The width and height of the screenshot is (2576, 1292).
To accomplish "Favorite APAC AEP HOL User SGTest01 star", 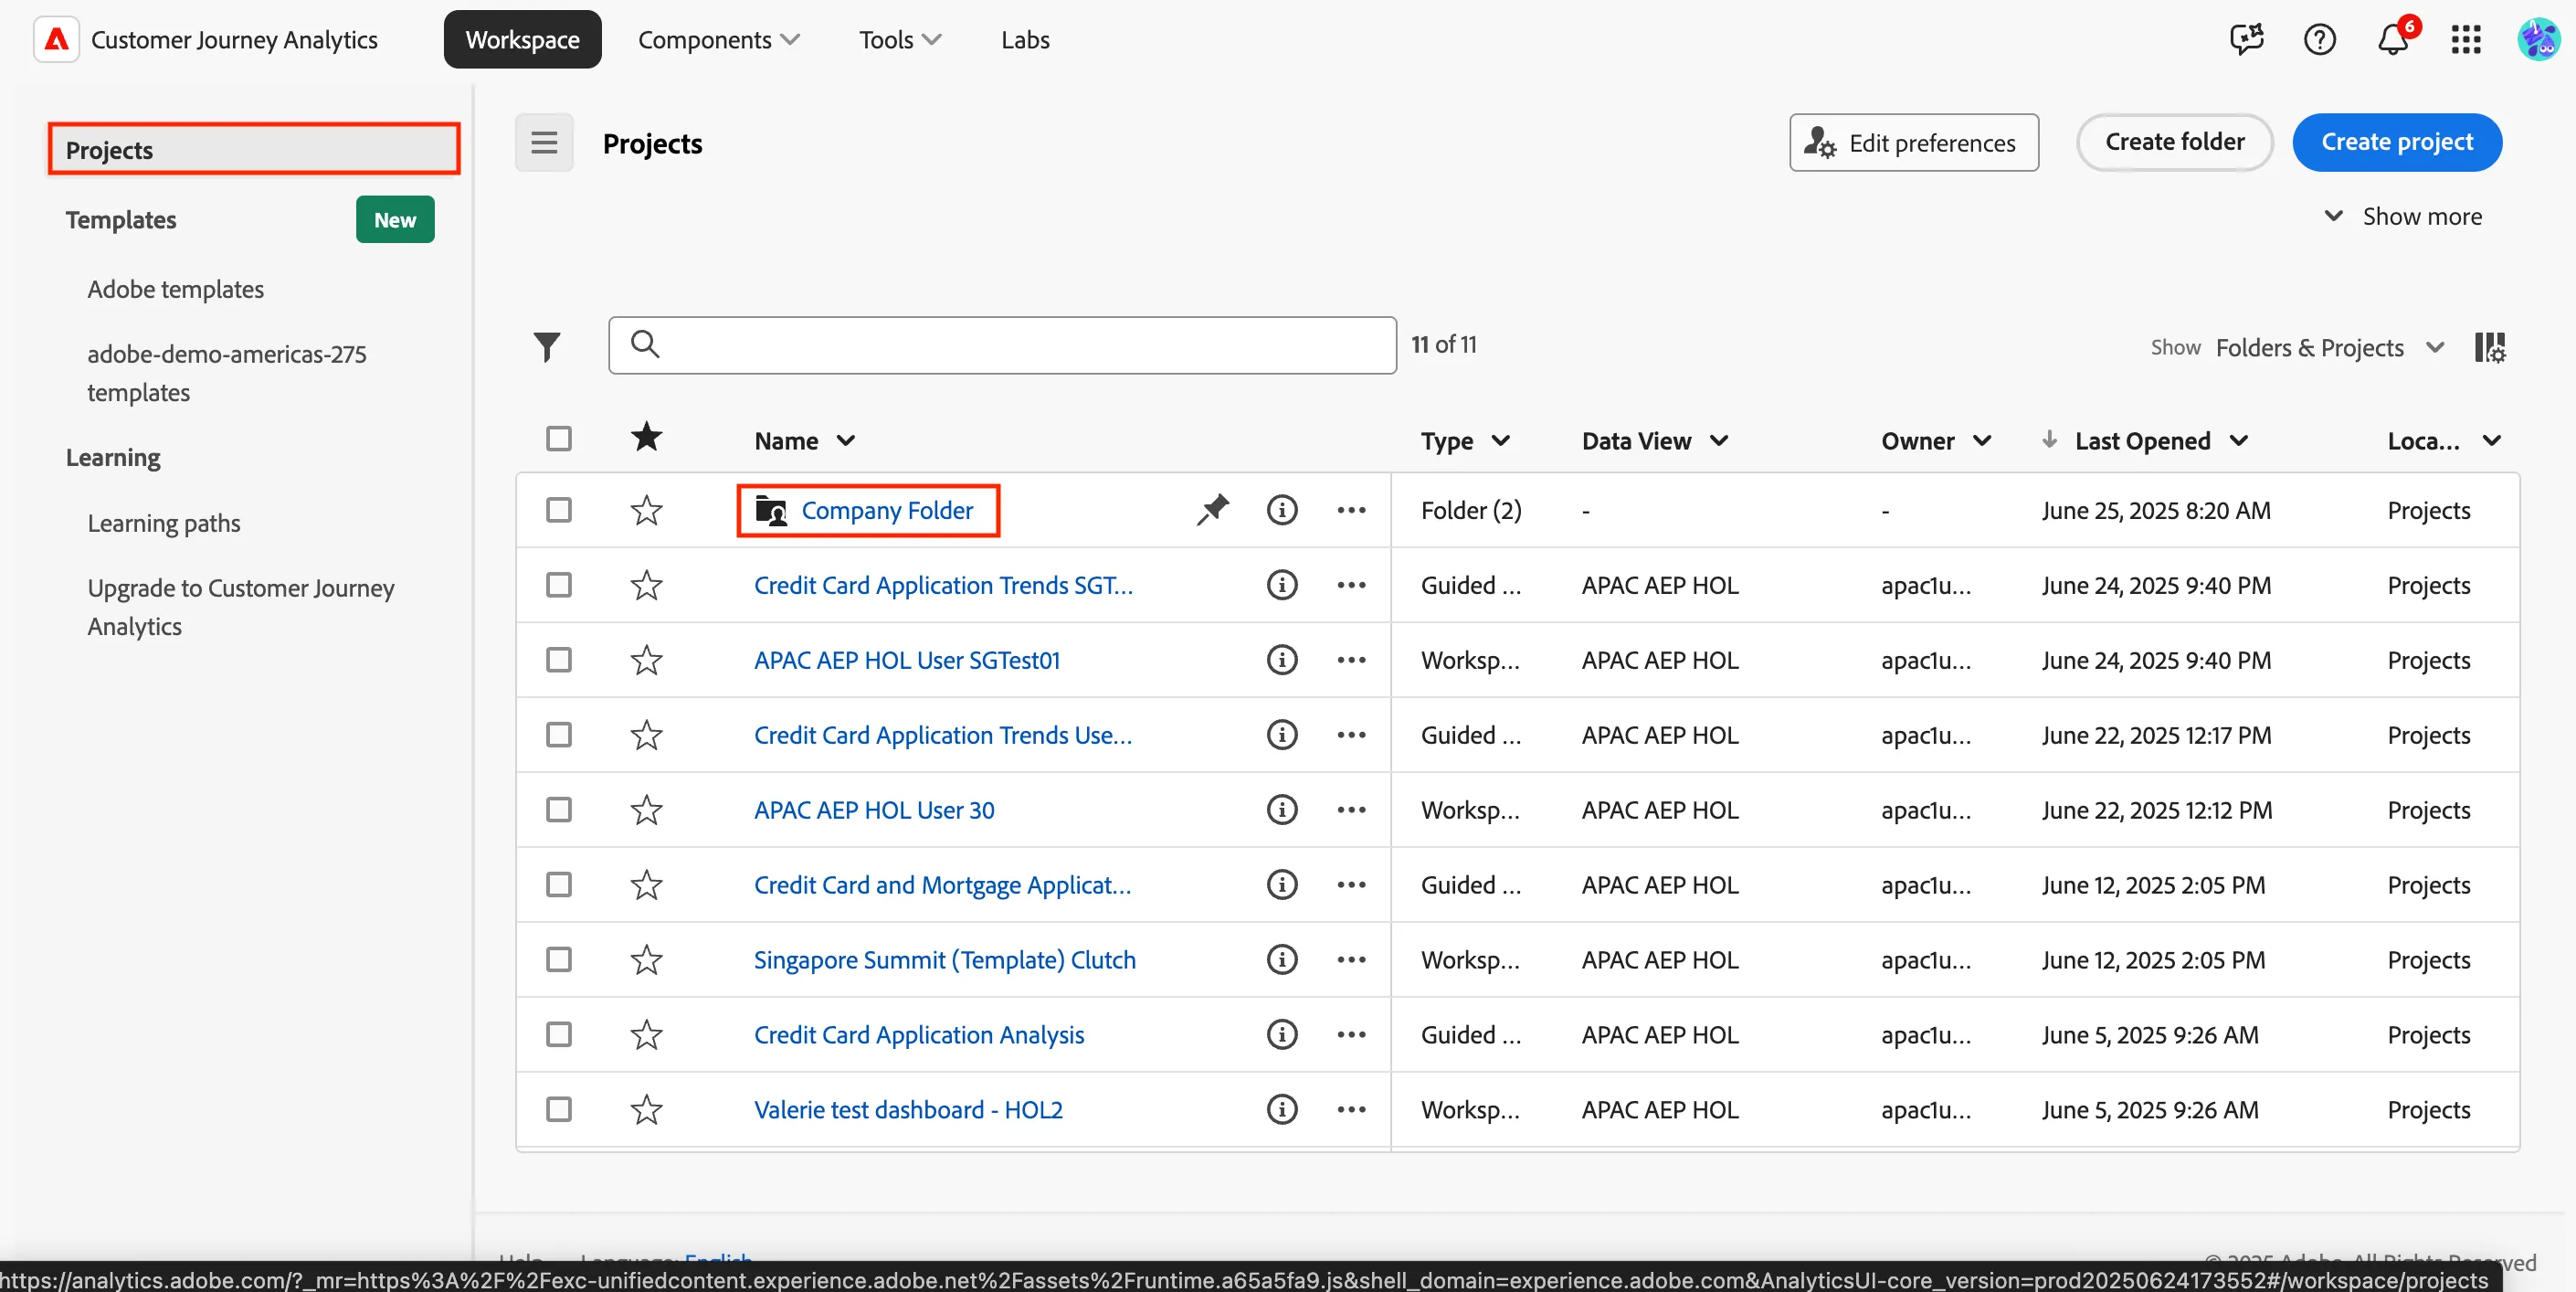I will (647, 660).
